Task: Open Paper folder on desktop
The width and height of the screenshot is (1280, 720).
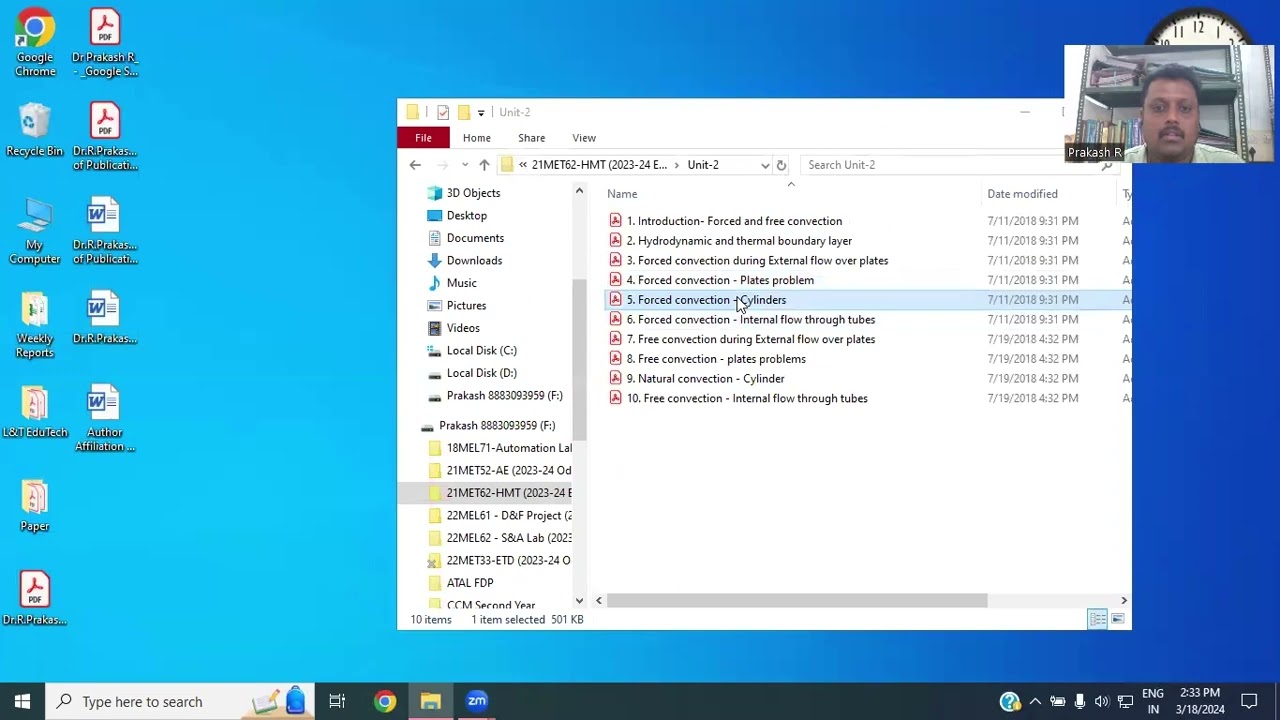Action: click(x=35, y=506)
